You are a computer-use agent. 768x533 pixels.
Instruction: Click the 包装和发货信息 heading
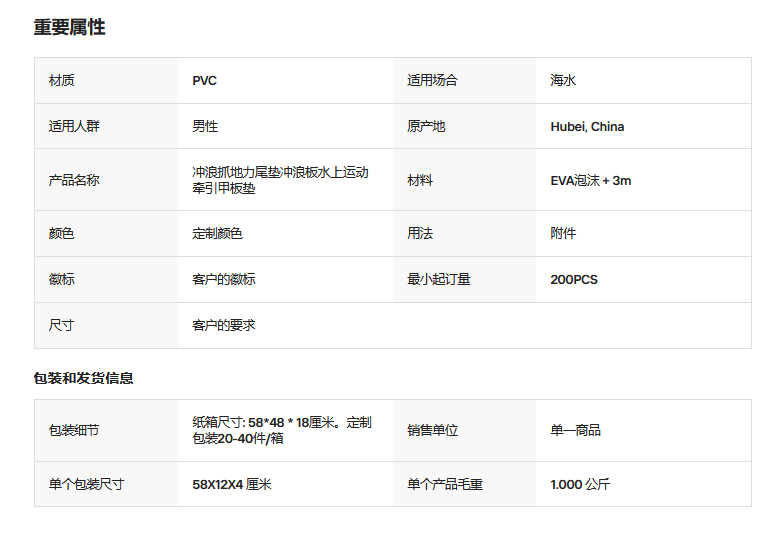pyautogui.click(x=83, y=378)
